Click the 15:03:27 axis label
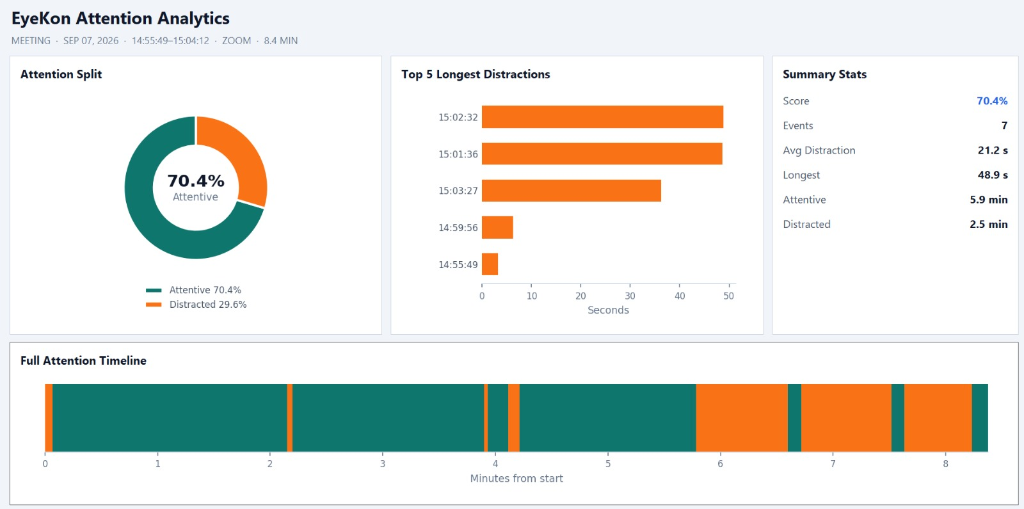 point(458,191)
